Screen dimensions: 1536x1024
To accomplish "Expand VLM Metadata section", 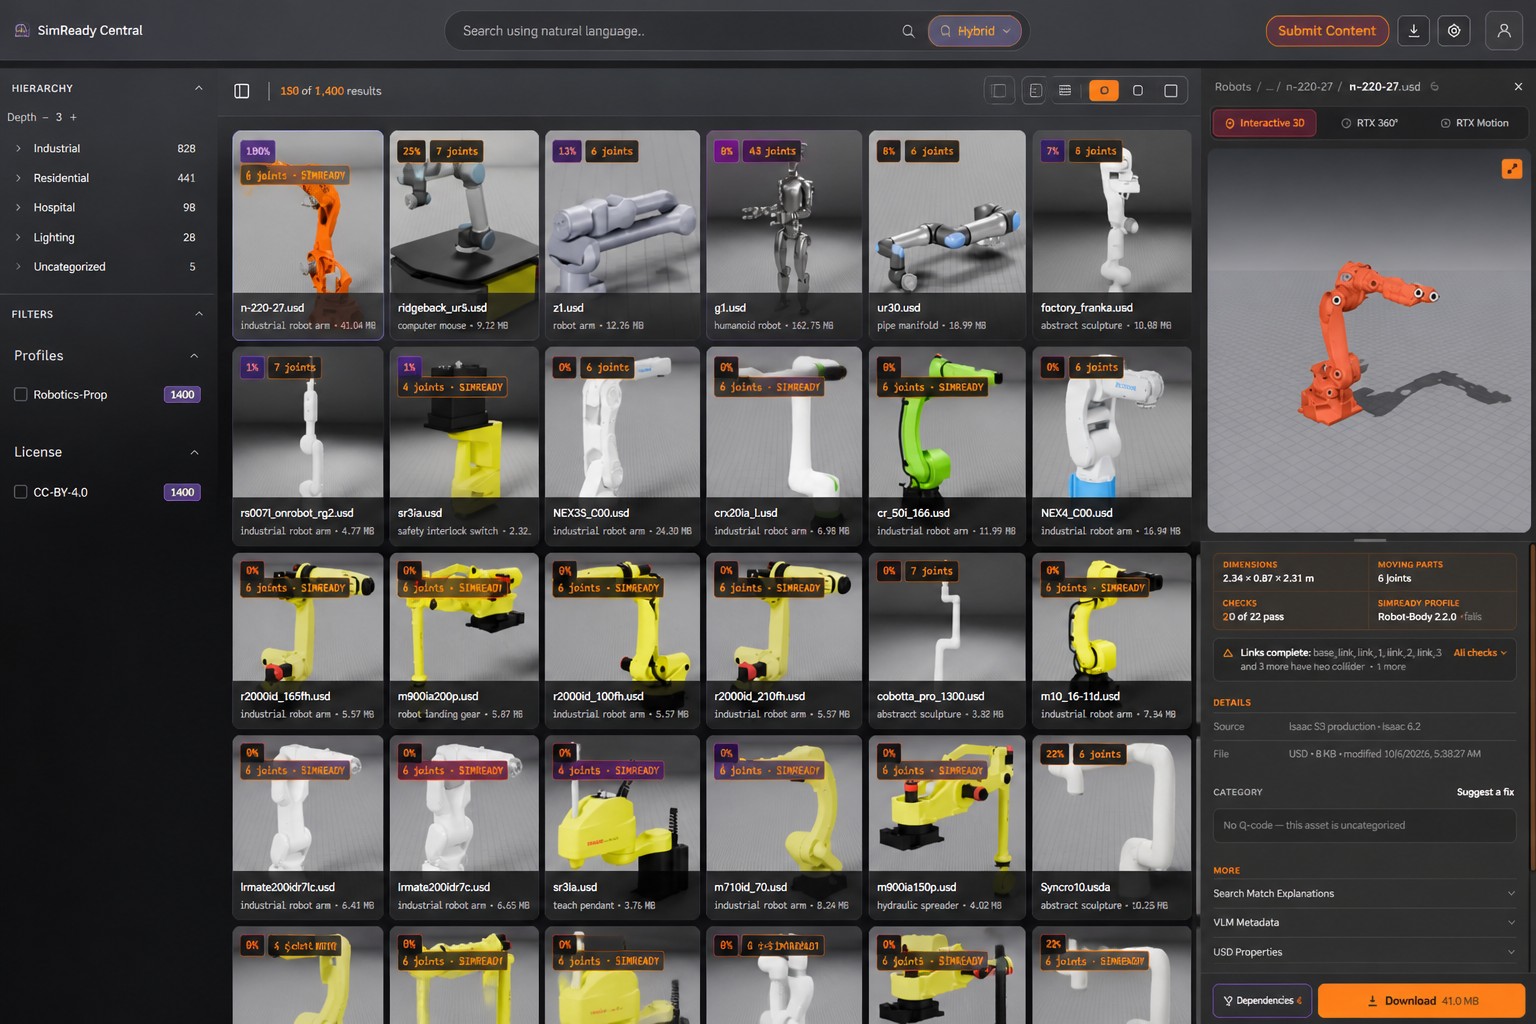I will [1364, 923].
